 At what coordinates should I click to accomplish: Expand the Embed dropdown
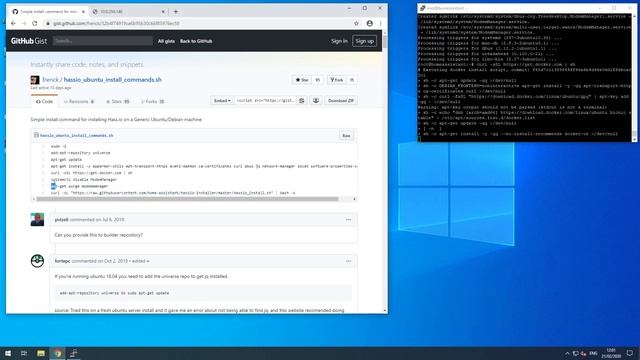coord(222,101)
